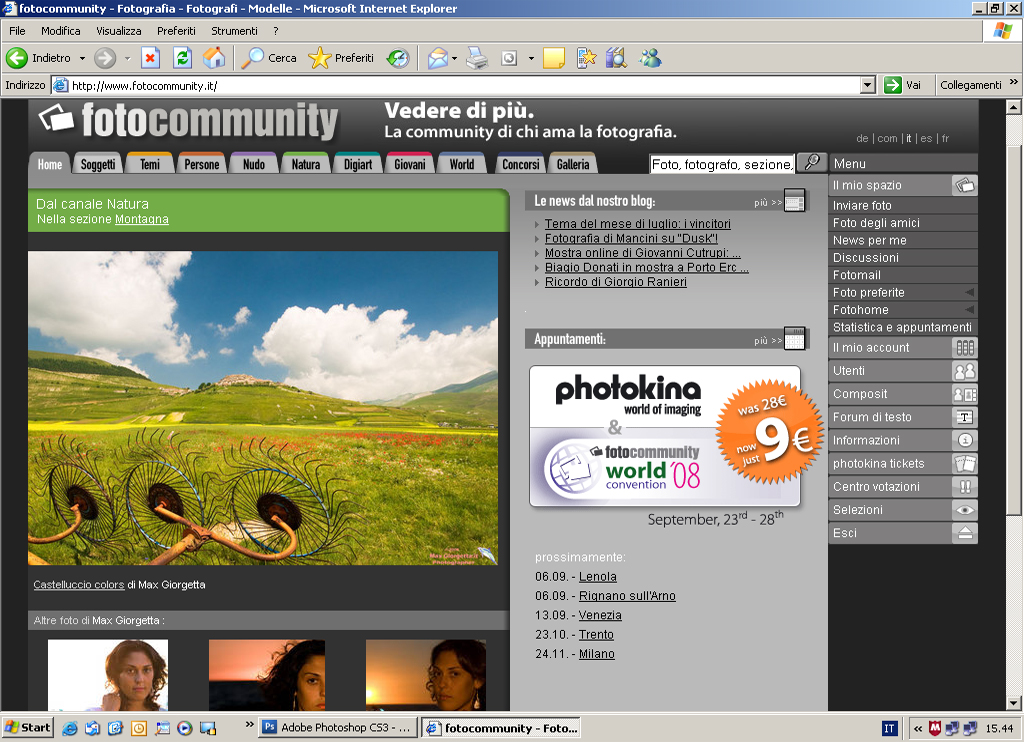Open the Galleria tab
Viewport: 1024px width, 742px height.
(x=573, y=164)
